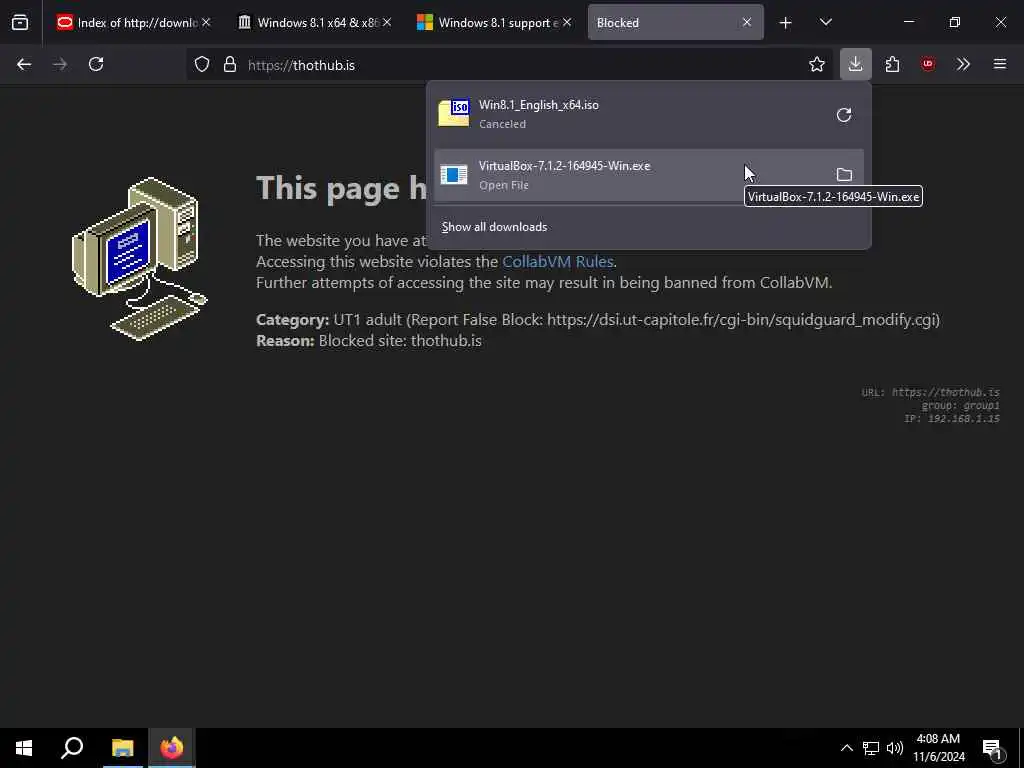This screenshot has height=768, width=1024.
Task: Show hidden system tray icons
Action: pyautogui.click(x=846, y=748)
